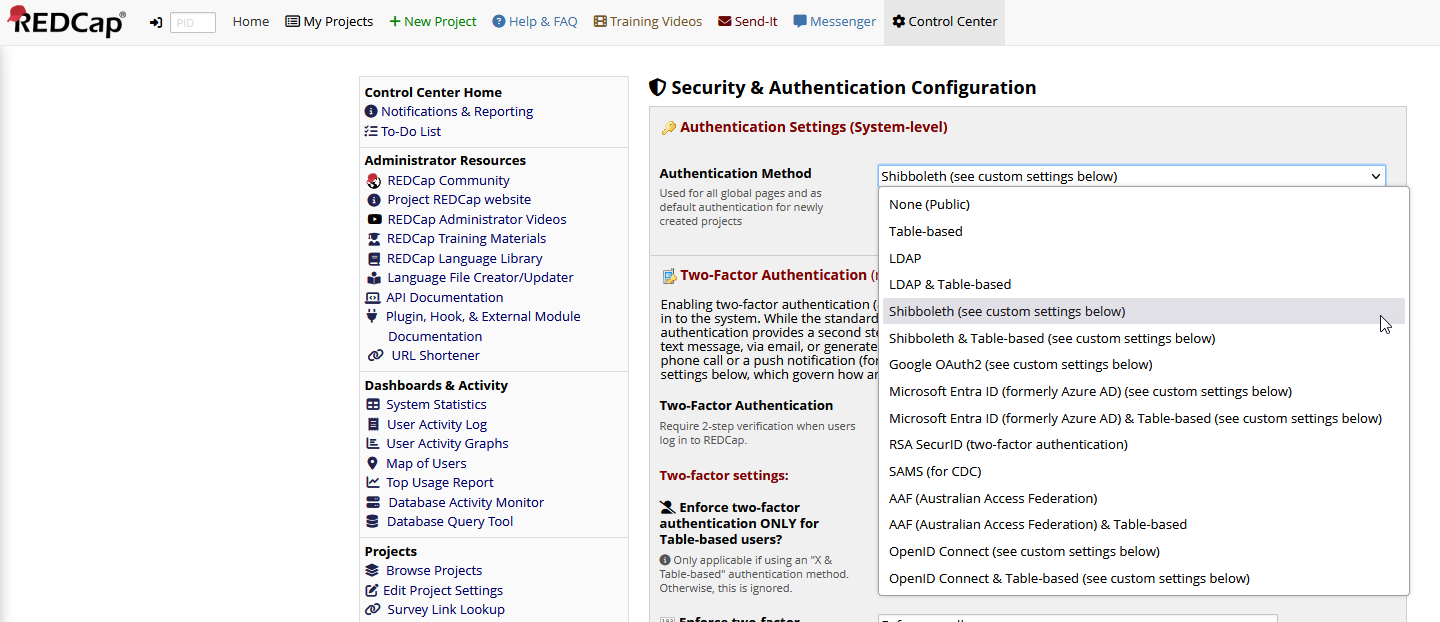
Task: Click the Home menu item
Action: click(250, 21)
